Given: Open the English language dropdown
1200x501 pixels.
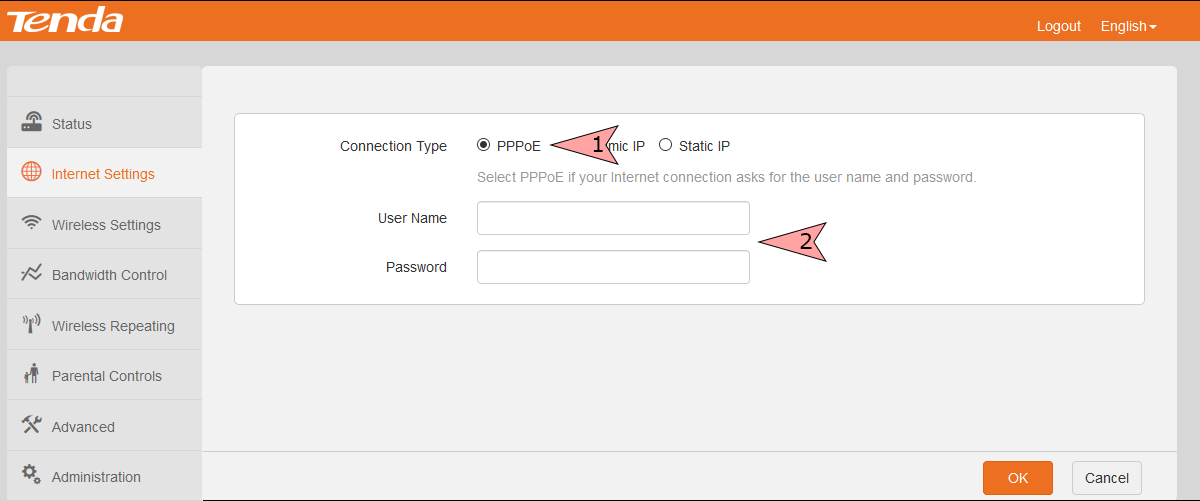Looking at the screenshot, I should [x=1128, y=26].
